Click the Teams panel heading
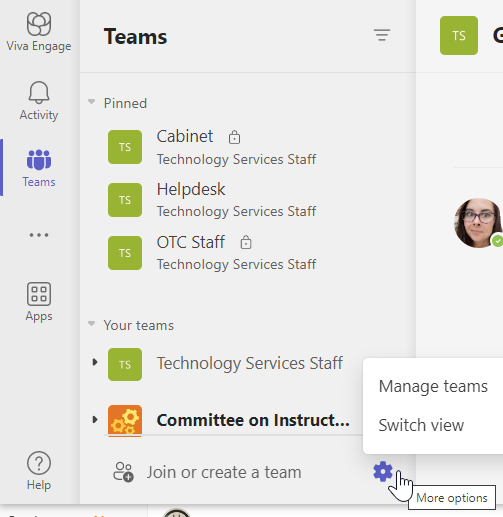The image size is (503, 517). pos(135,36)
